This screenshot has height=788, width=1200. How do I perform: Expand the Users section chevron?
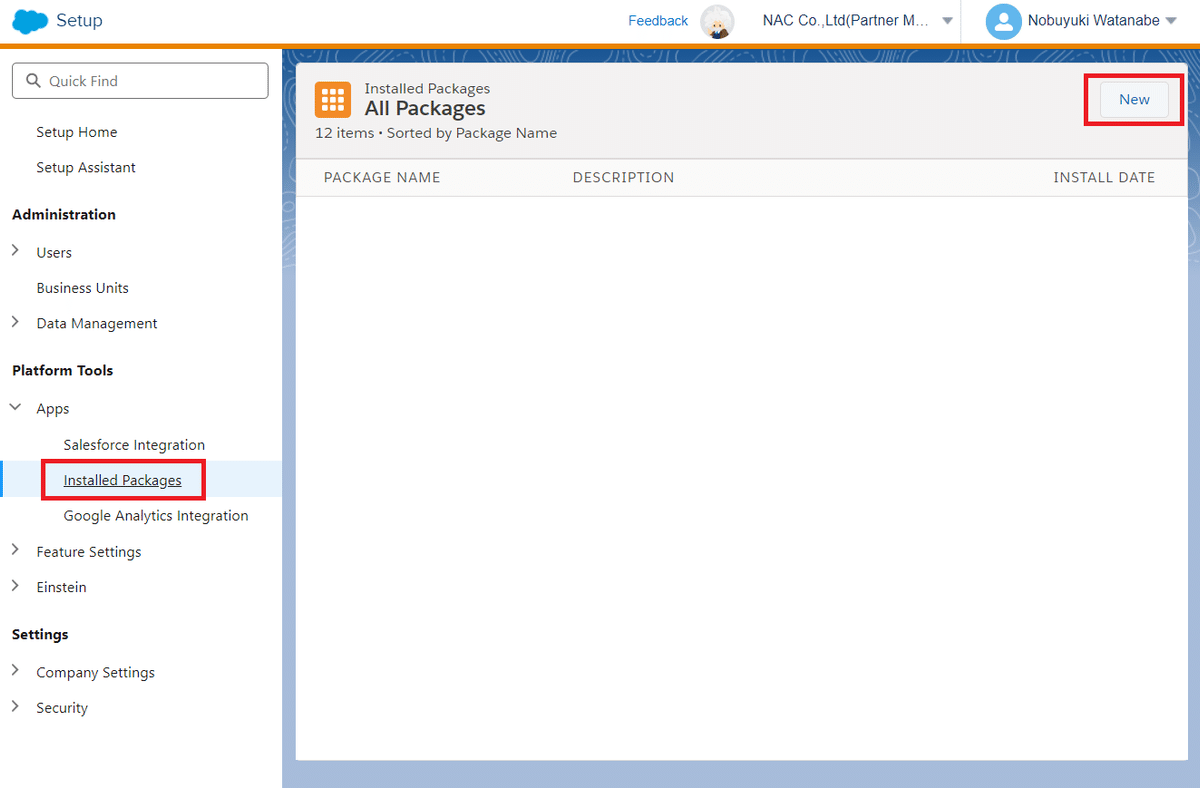pos(15,251)
